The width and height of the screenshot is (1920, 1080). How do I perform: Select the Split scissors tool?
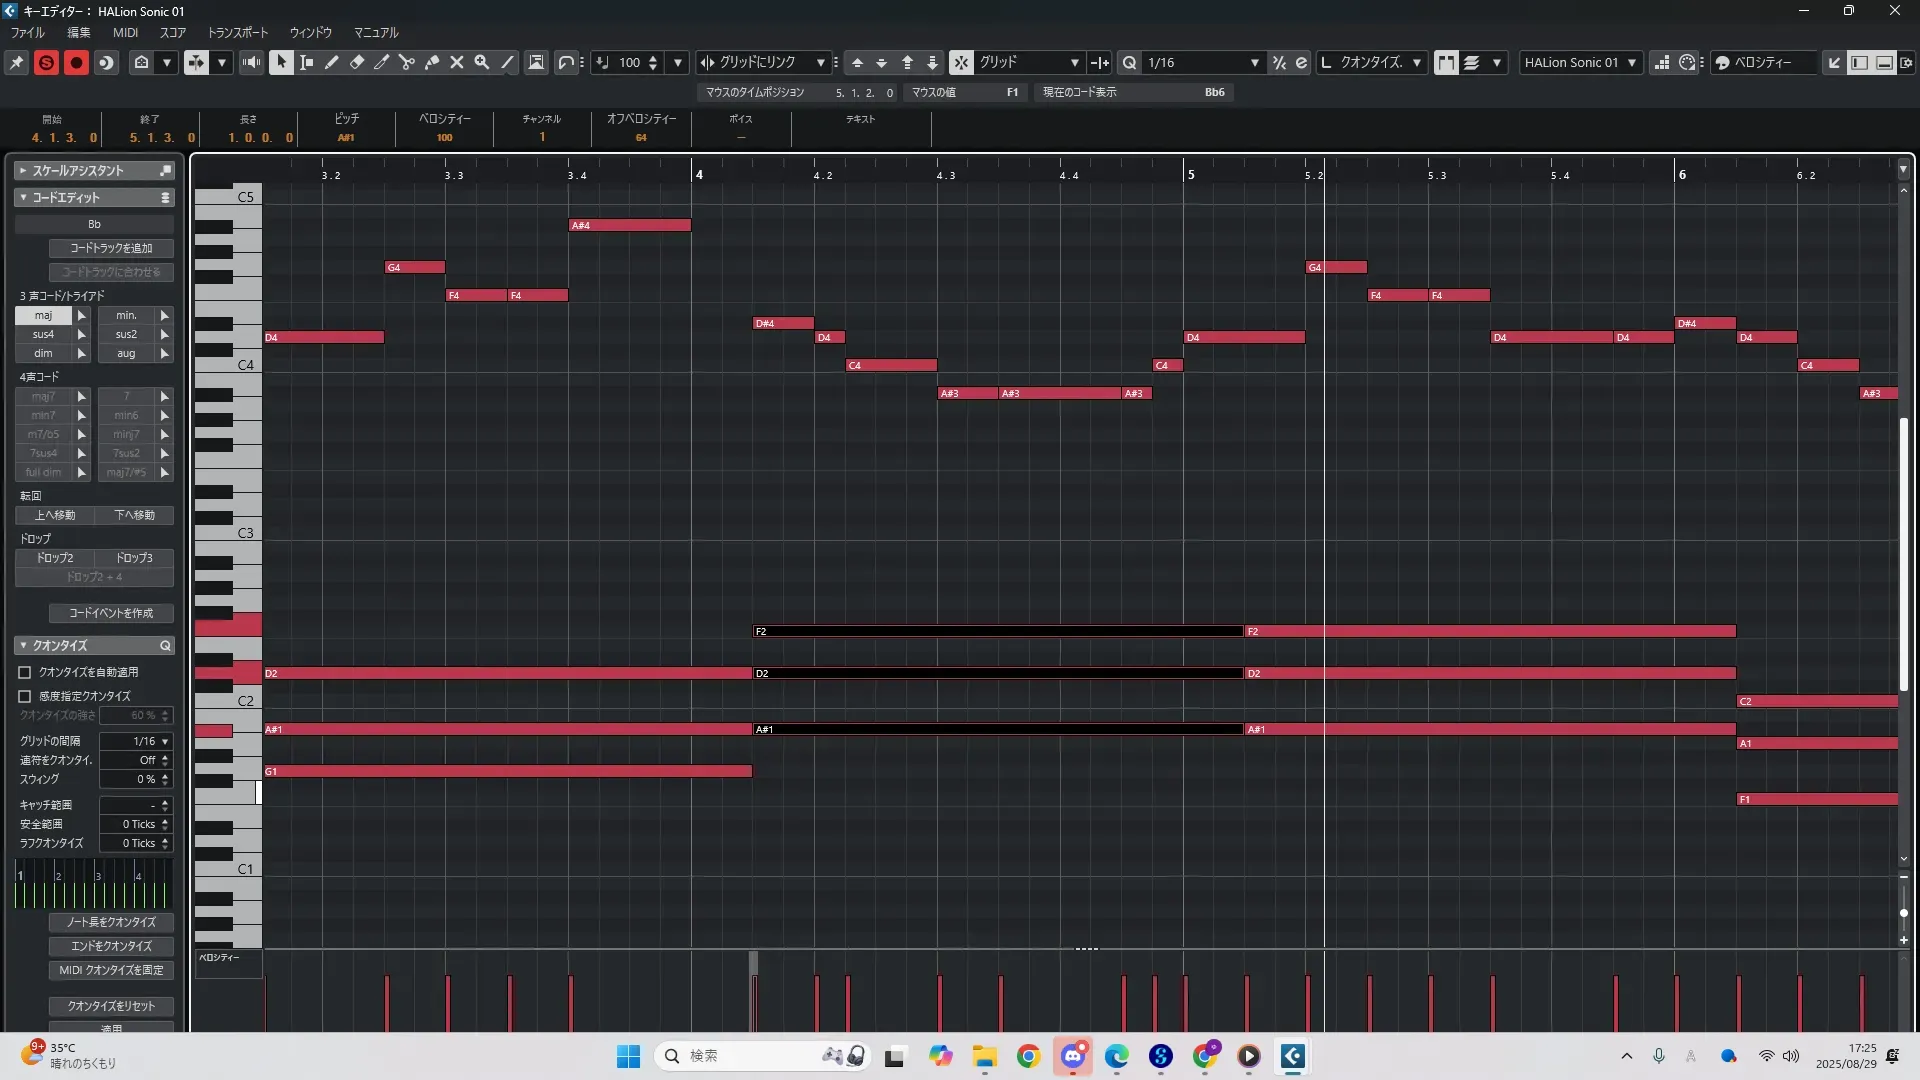tap(407, 62)
